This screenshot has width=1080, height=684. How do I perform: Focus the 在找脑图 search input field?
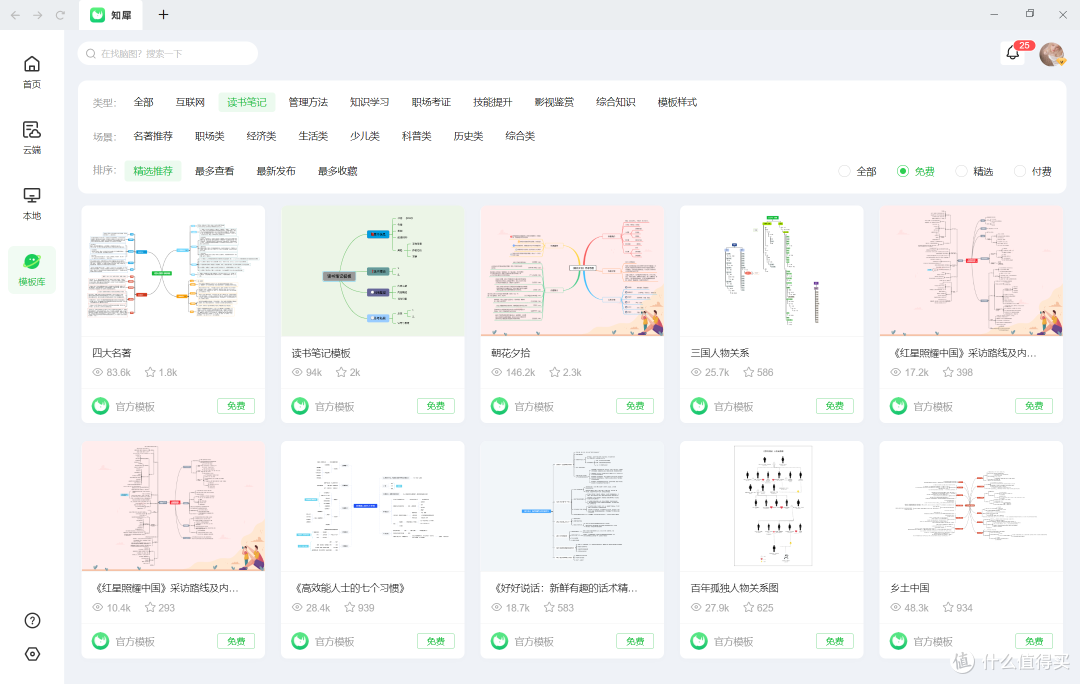click(x=168, y=54)
